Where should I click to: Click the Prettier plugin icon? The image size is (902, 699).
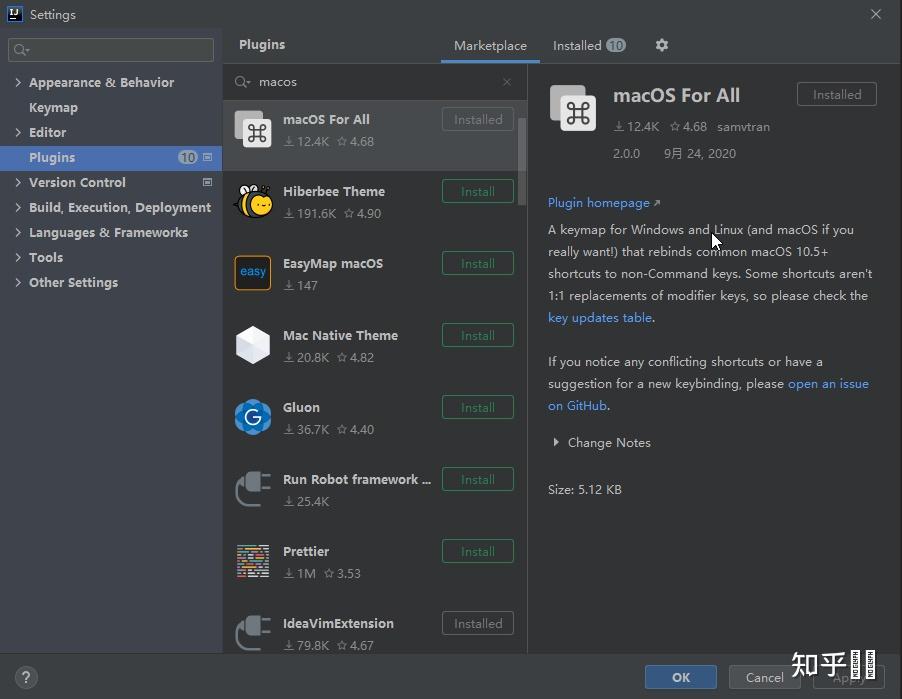(252, 560)
